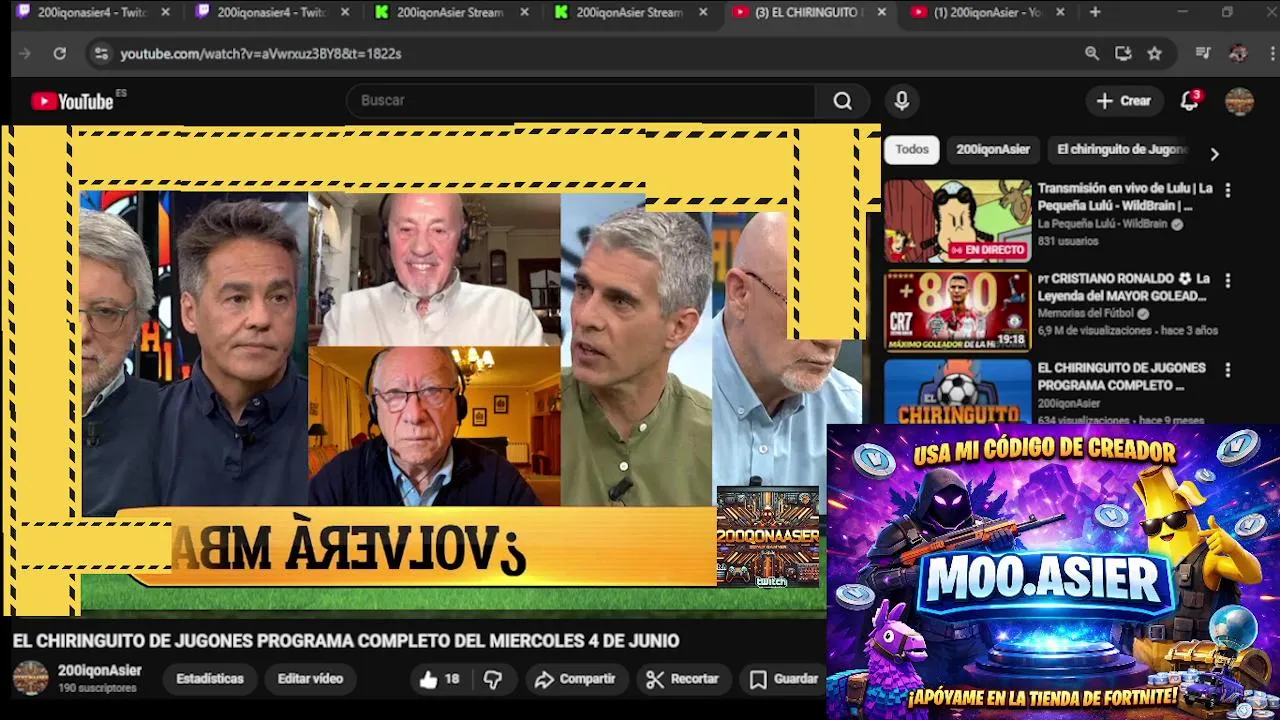Select the Todos filter chip

coord(912,149)
